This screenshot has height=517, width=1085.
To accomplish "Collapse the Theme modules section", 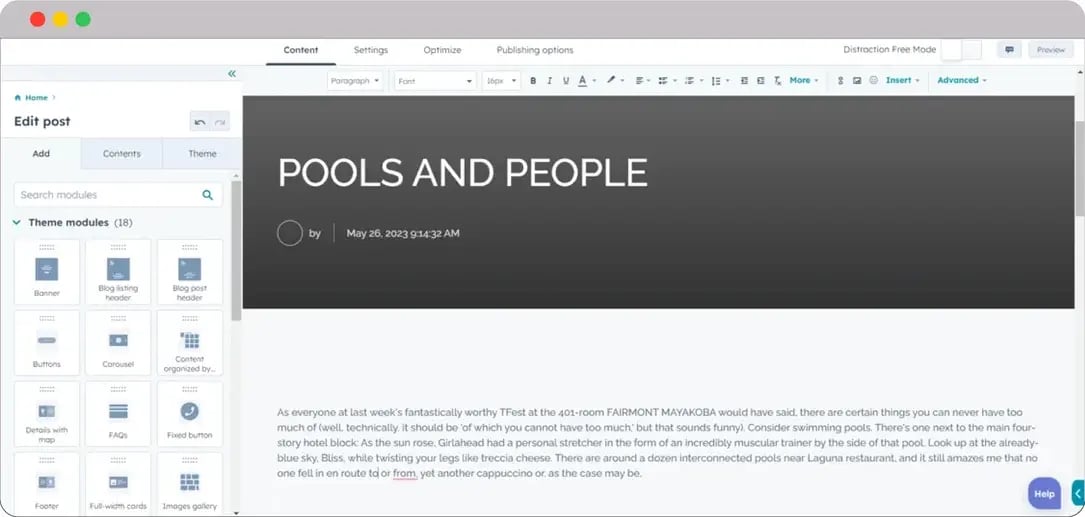I will coord(17,223).
